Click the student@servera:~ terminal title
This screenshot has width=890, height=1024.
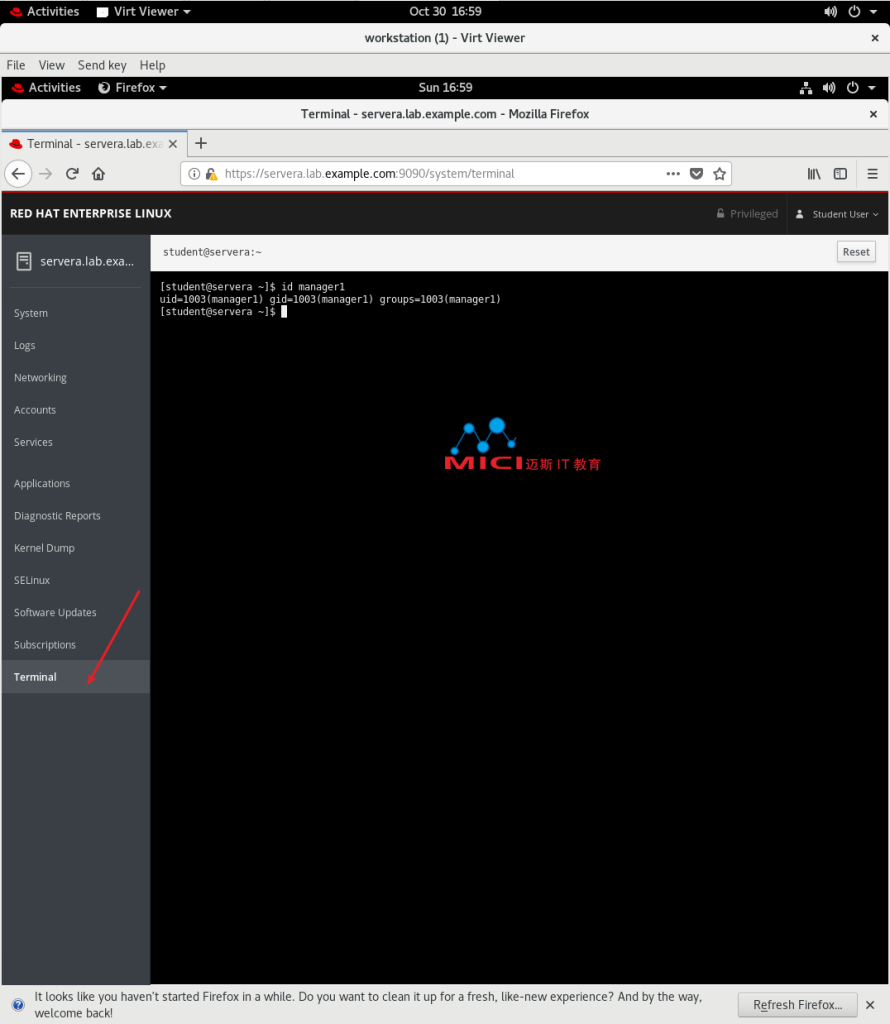coord(212,252)
